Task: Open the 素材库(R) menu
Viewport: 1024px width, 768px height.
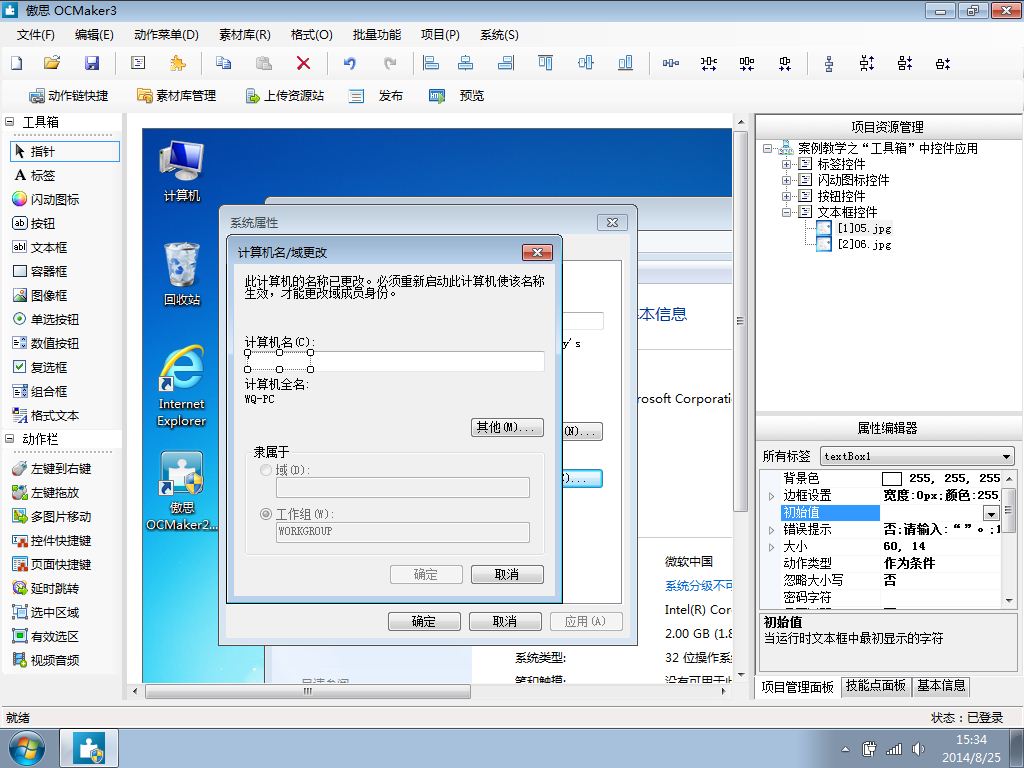Action: pos(244,35)
